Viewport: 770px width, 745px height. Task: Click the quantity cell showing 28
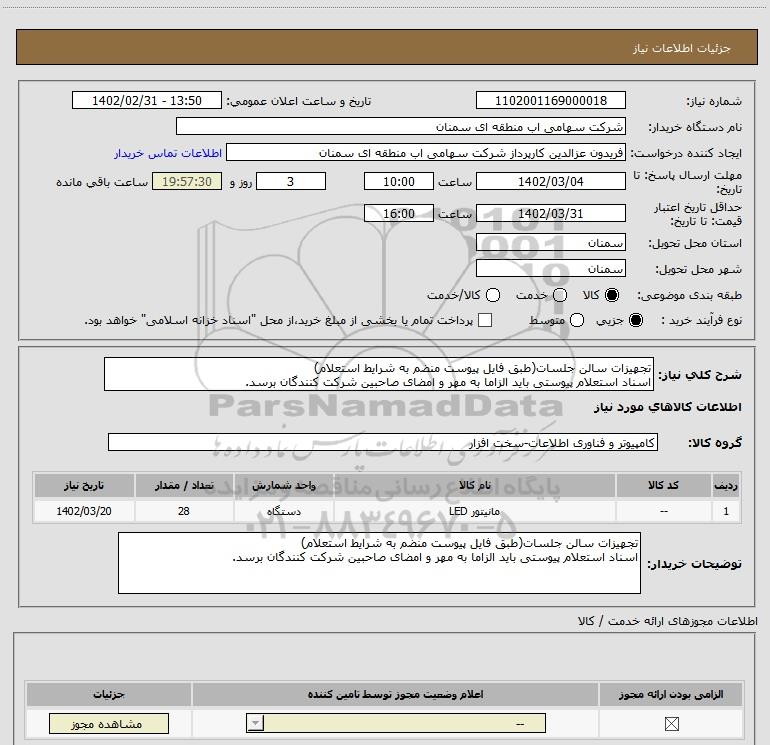click(x=184, y=511)
